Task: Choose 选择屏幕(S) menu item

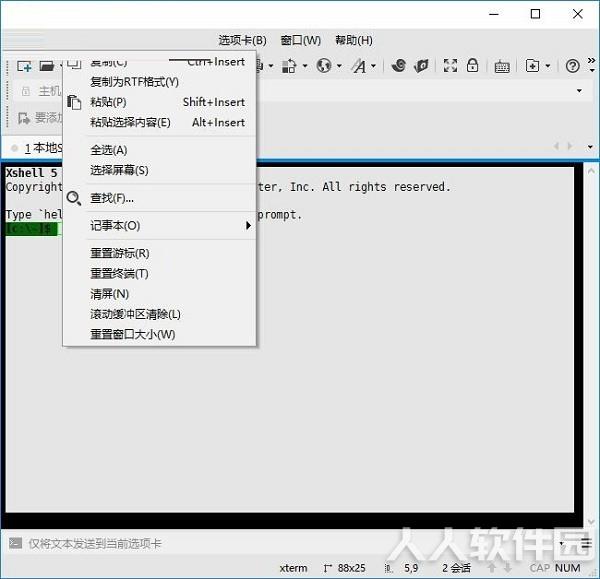Action: click(x=160, y=170)
